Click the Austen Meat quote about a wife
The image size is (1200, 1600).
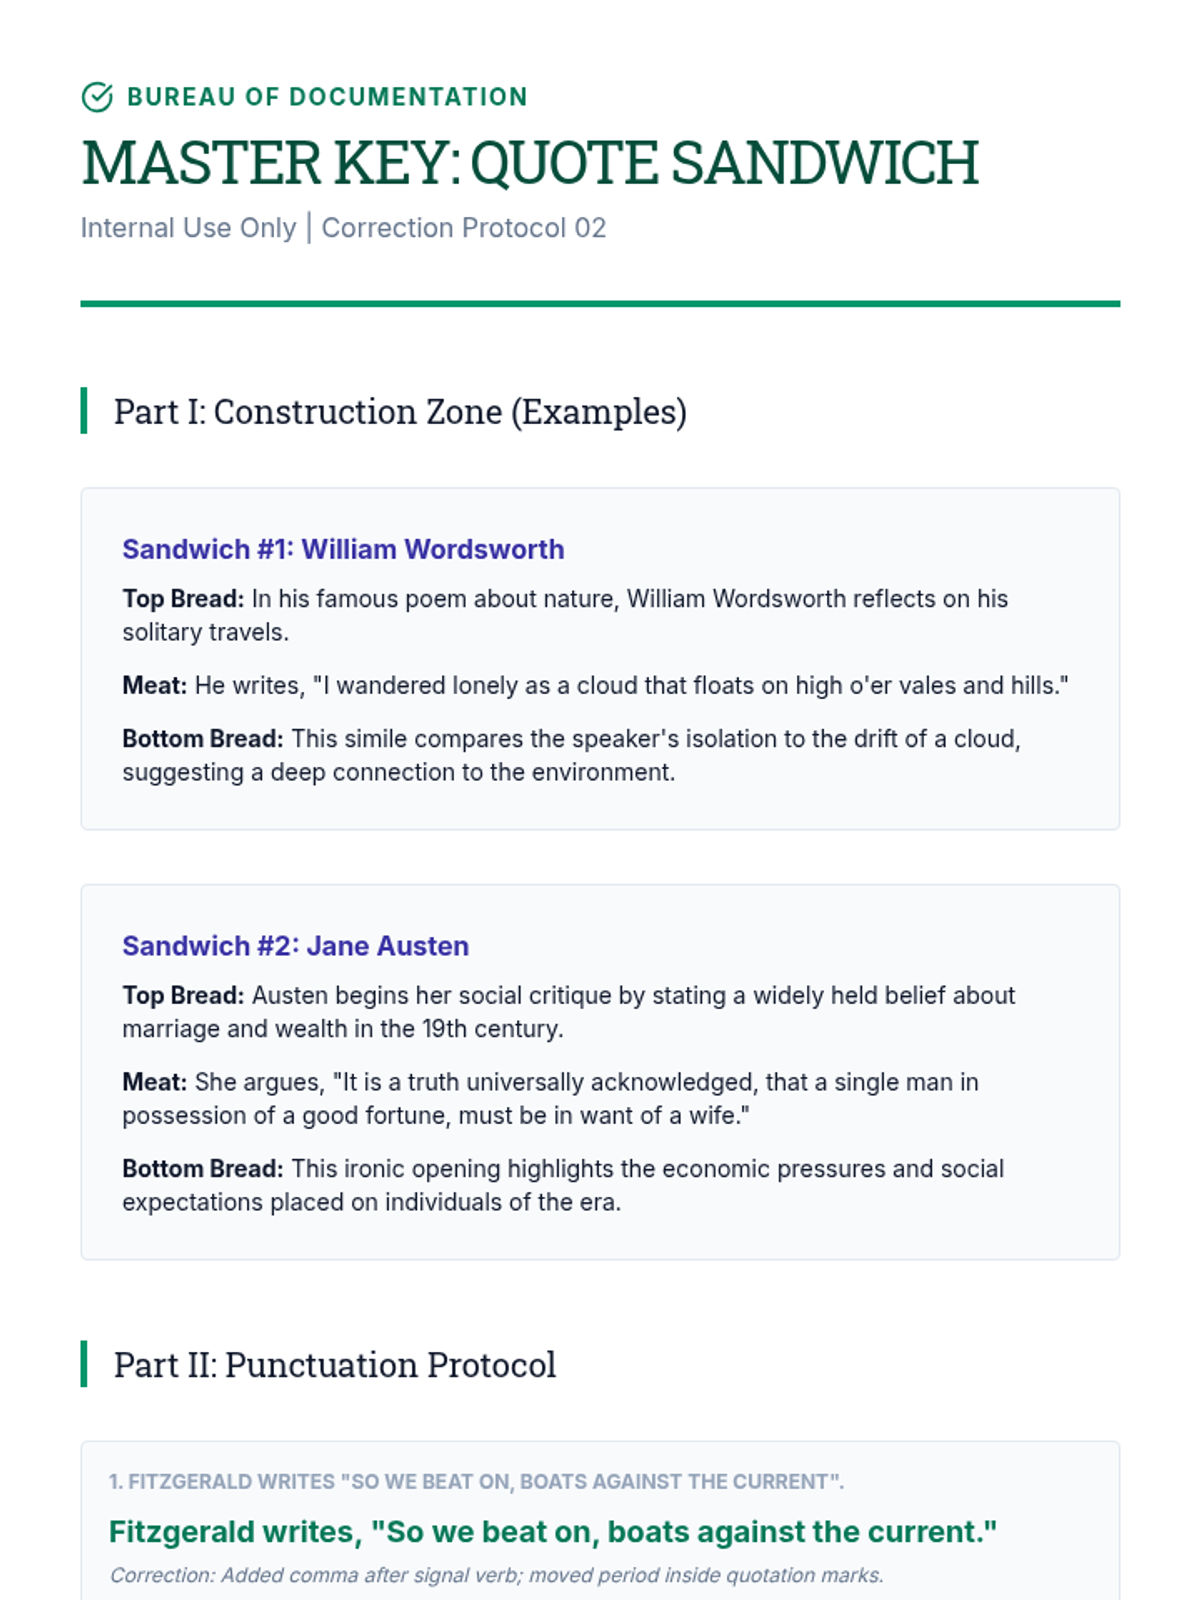tap(550, 1098)
